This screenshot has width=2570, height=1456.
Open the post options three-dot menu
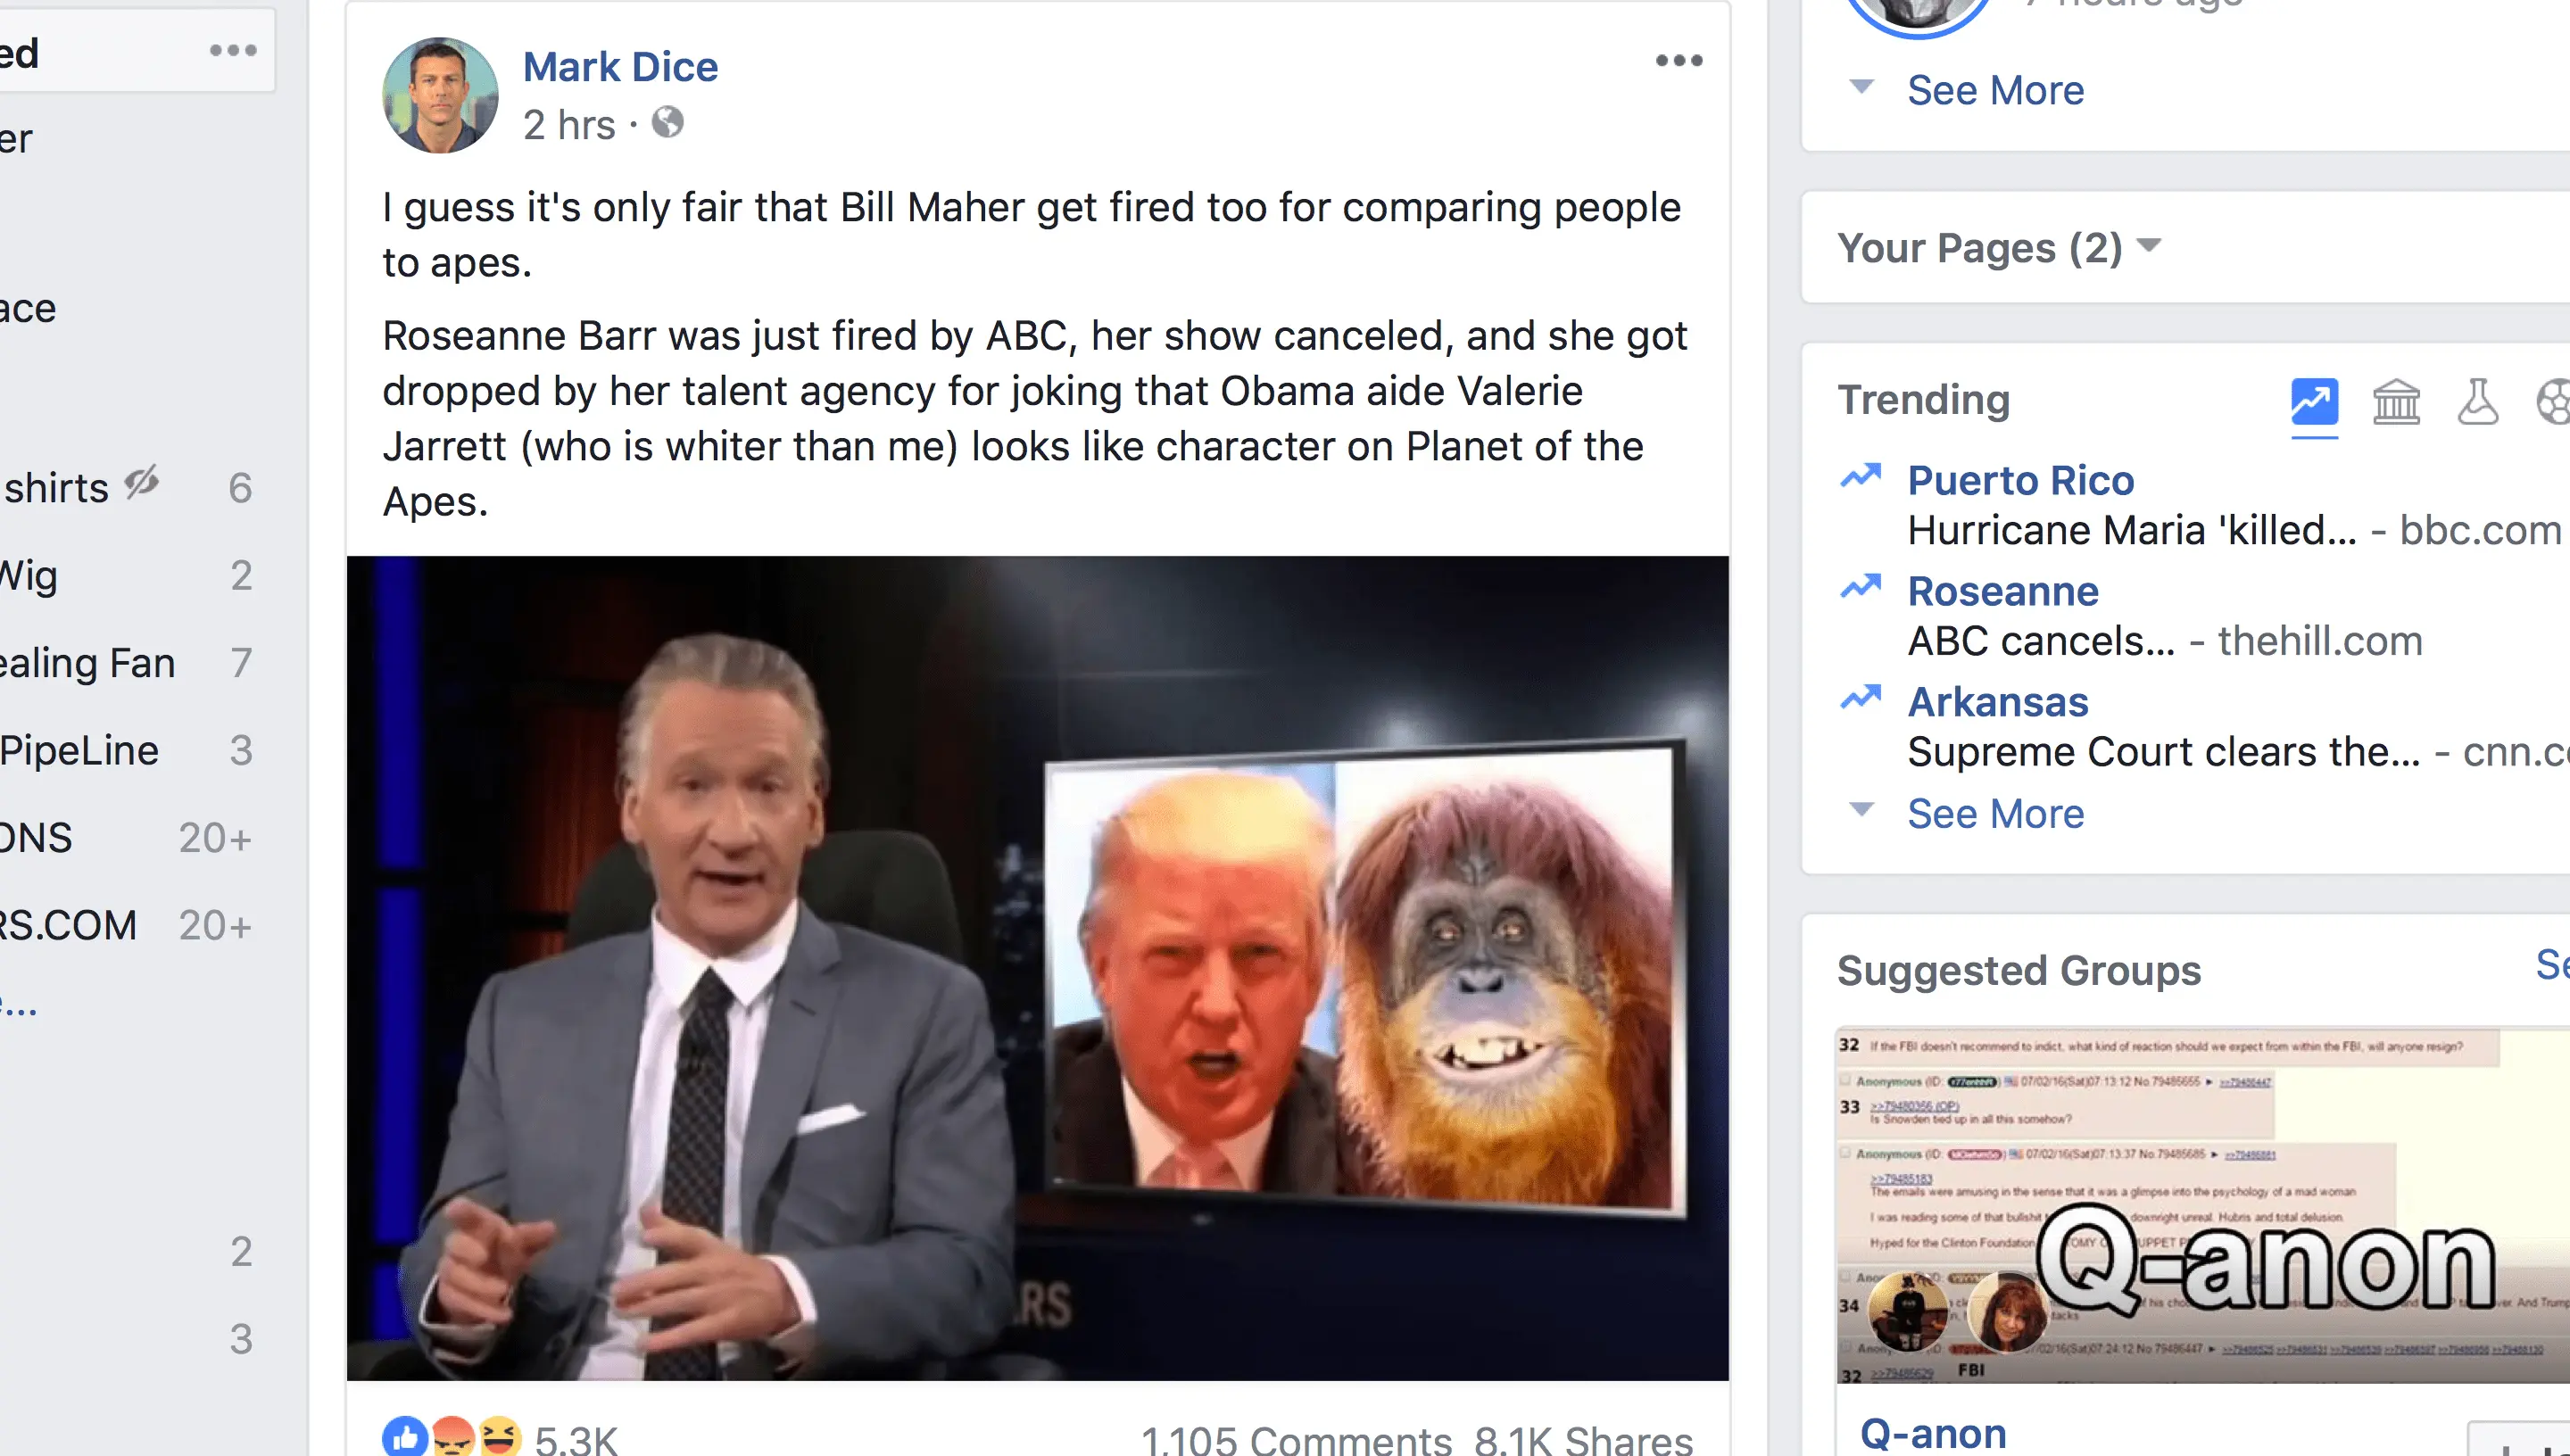point(1679,61)
